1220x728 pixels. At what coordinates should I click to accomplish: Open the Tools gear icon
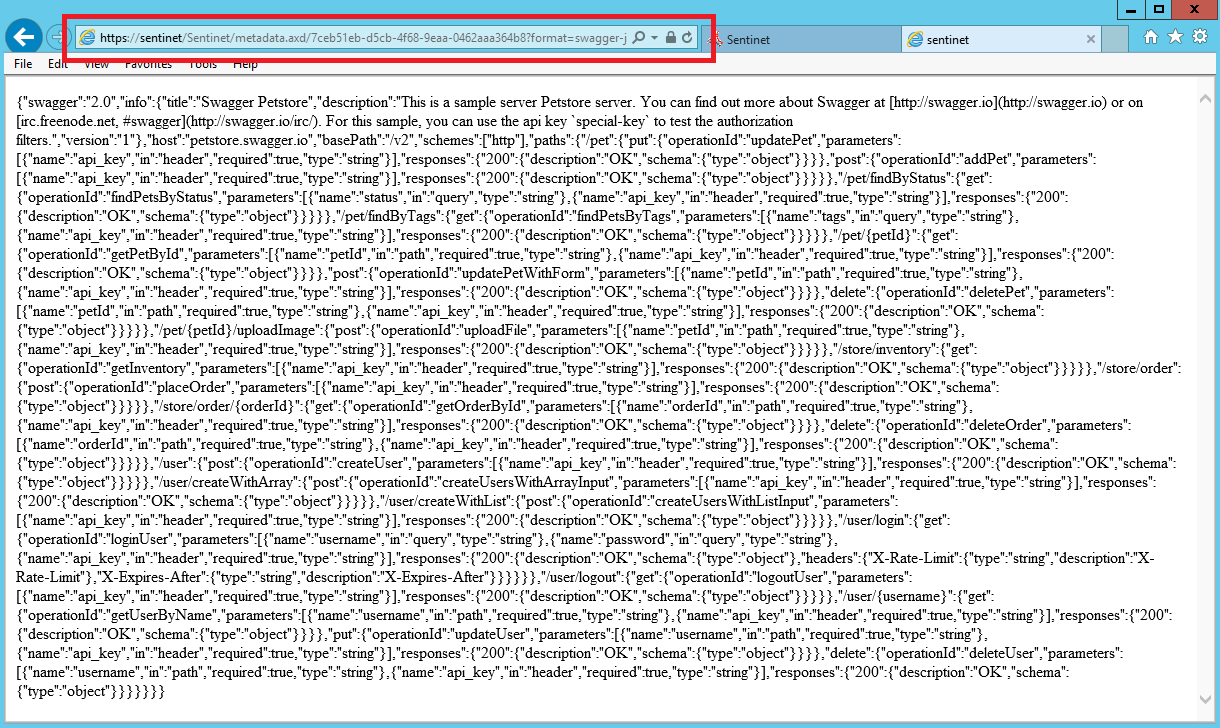1201,37
